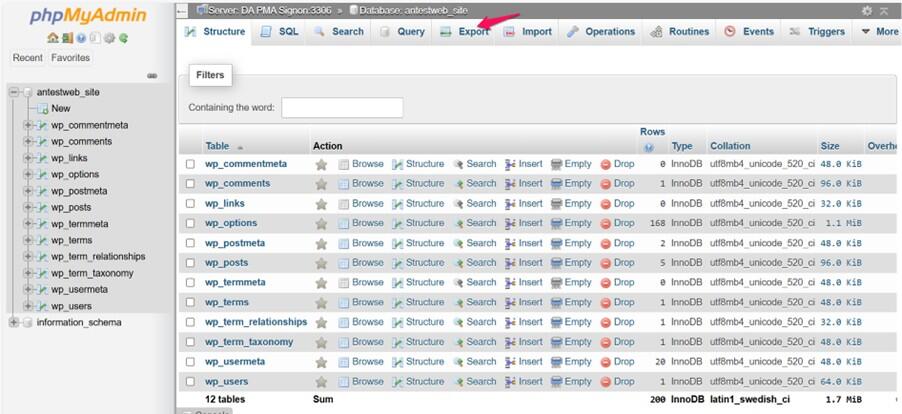
Task: Go to the Operations tab
Action: pyautogui.click(x=601, y=32)
